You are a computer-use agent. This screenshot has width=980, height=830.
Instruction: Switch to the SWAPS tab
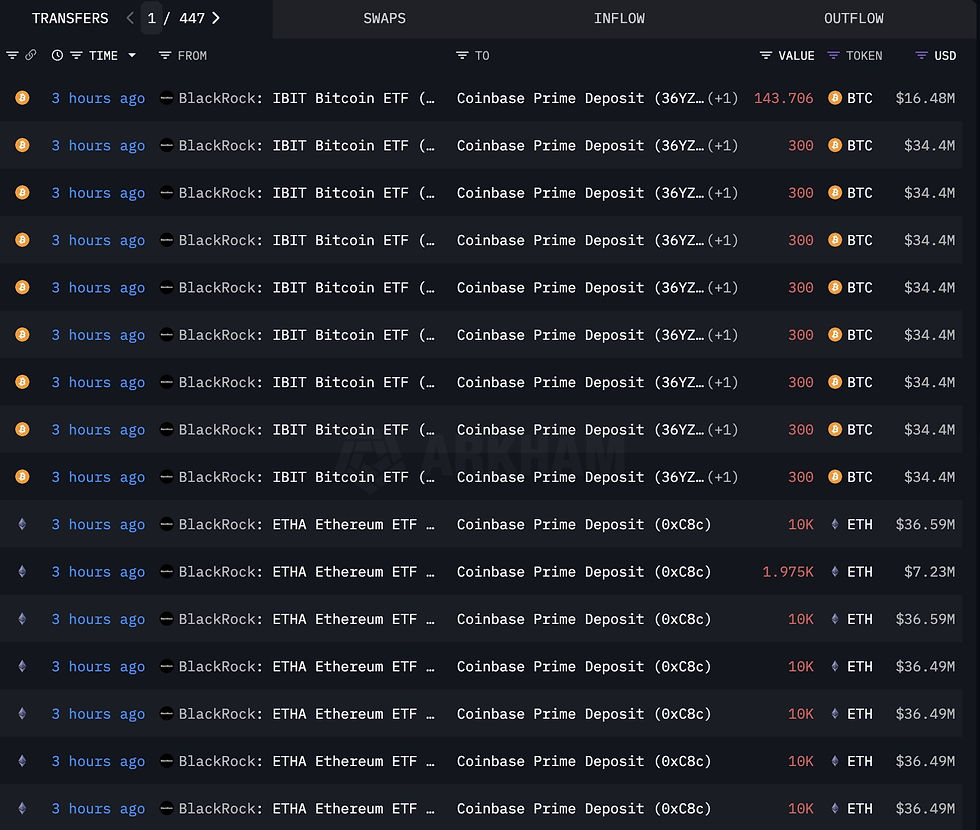point(384,18)
